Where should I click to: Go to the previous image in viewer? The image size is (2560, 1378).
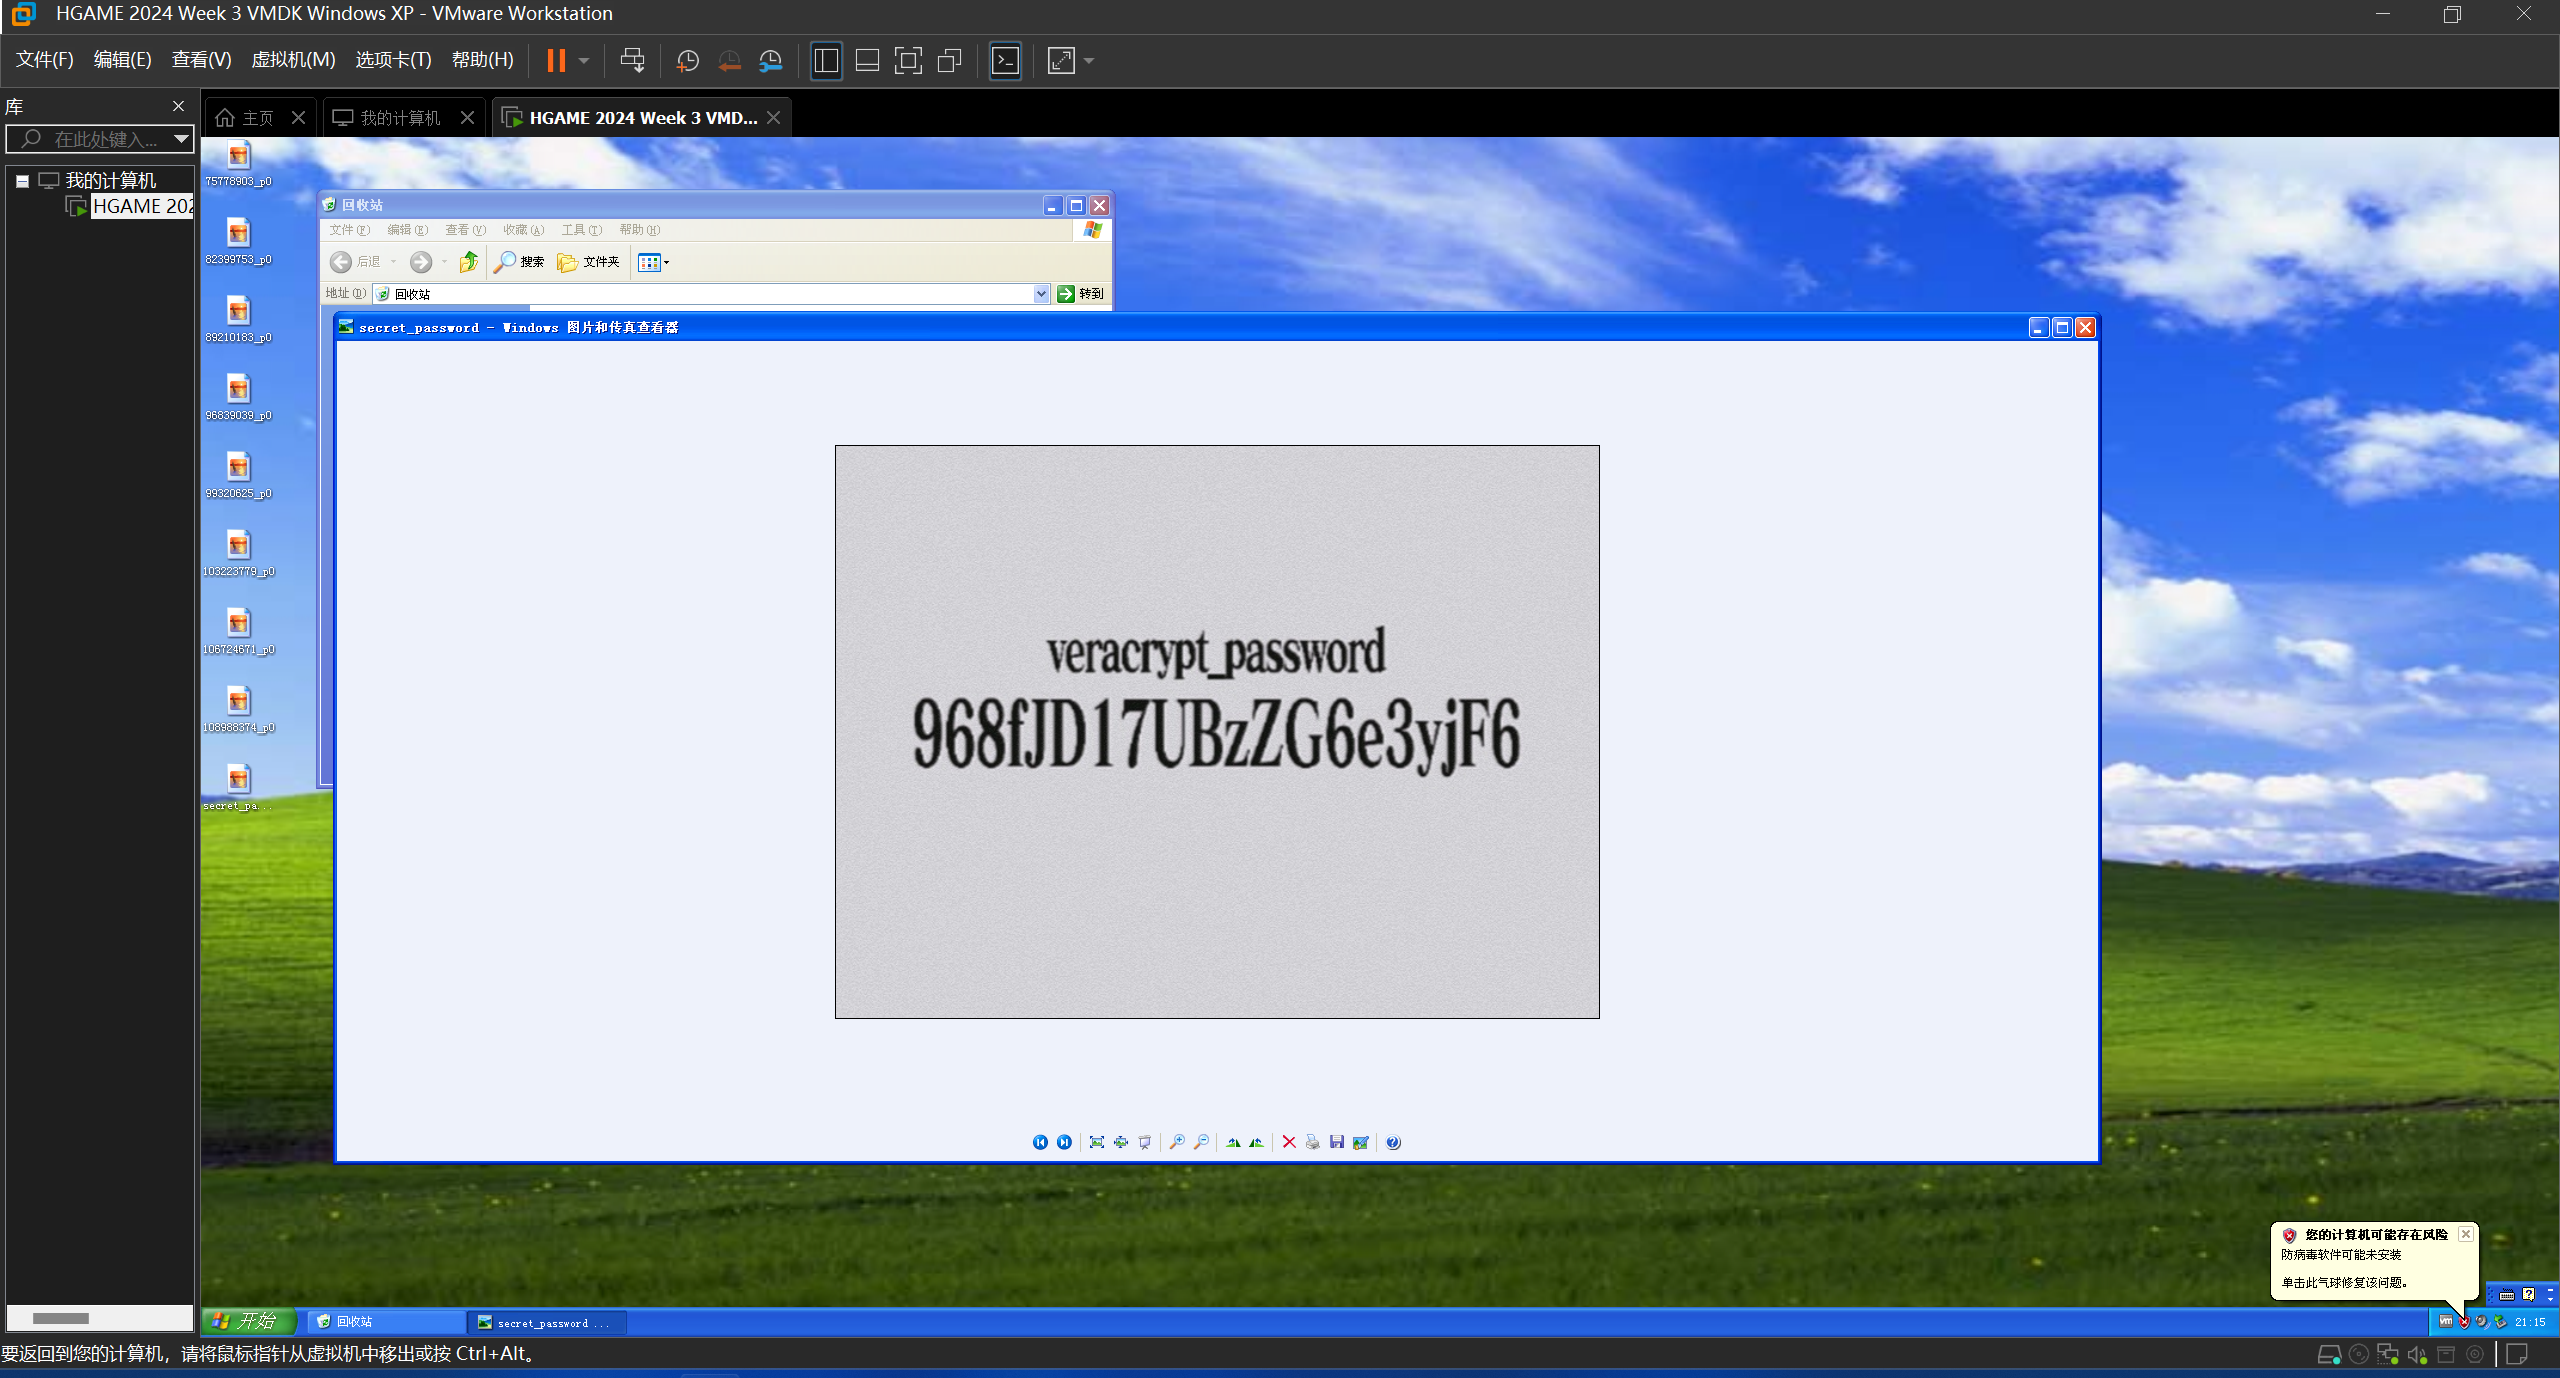click(x=1040, y=1142)
